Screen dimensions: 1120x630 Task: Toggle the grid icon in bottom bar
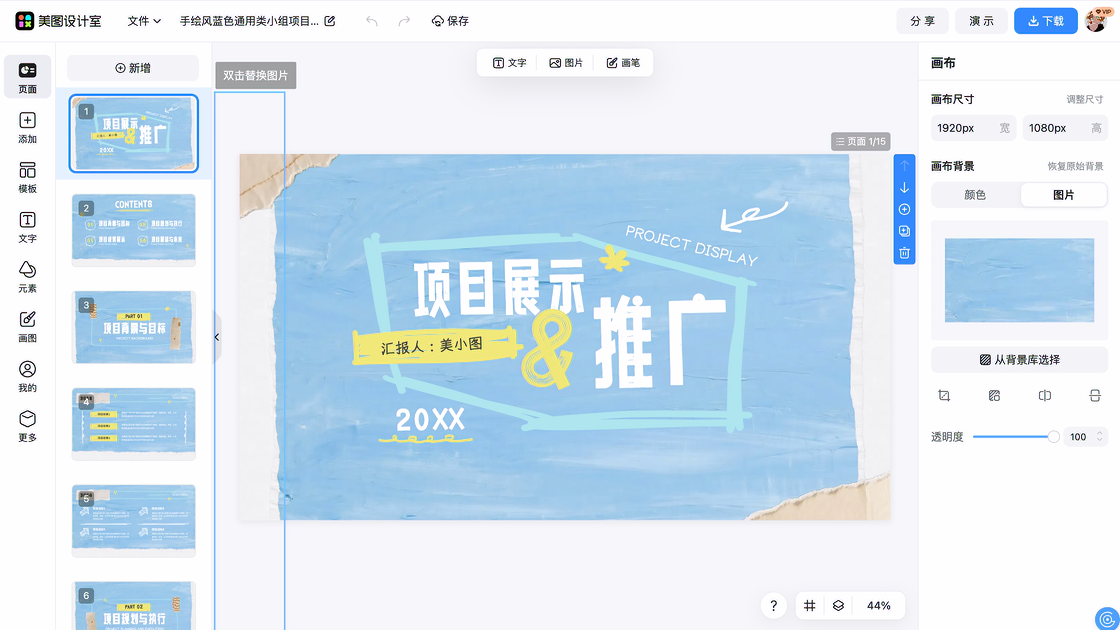tap(810, 605)
